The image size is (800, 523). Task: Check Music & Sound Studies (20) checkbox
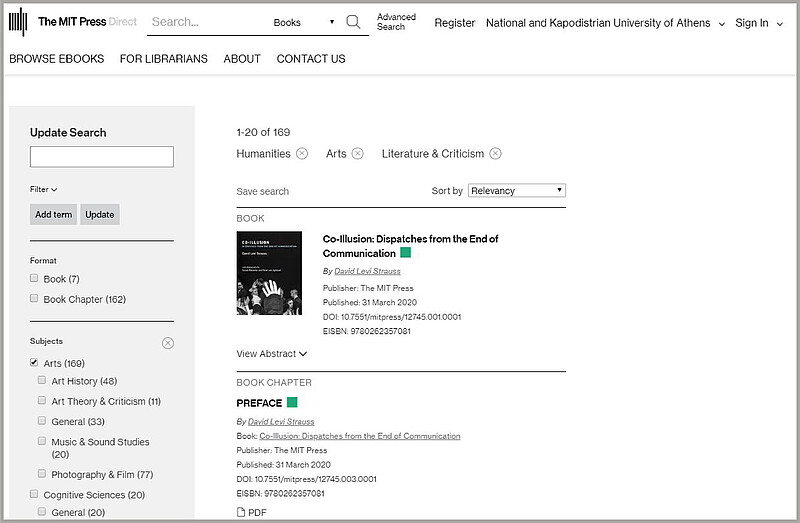[42, 441]
